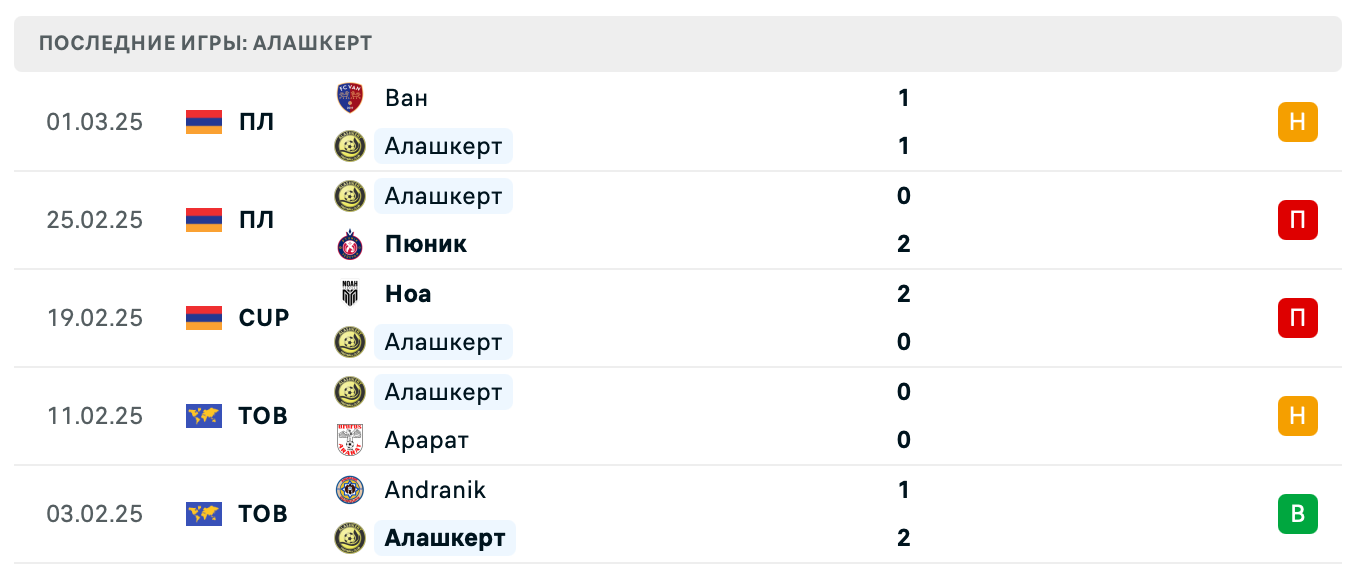
Task: Toggle the green В win badge for Andranik match
Action: 1298,514
